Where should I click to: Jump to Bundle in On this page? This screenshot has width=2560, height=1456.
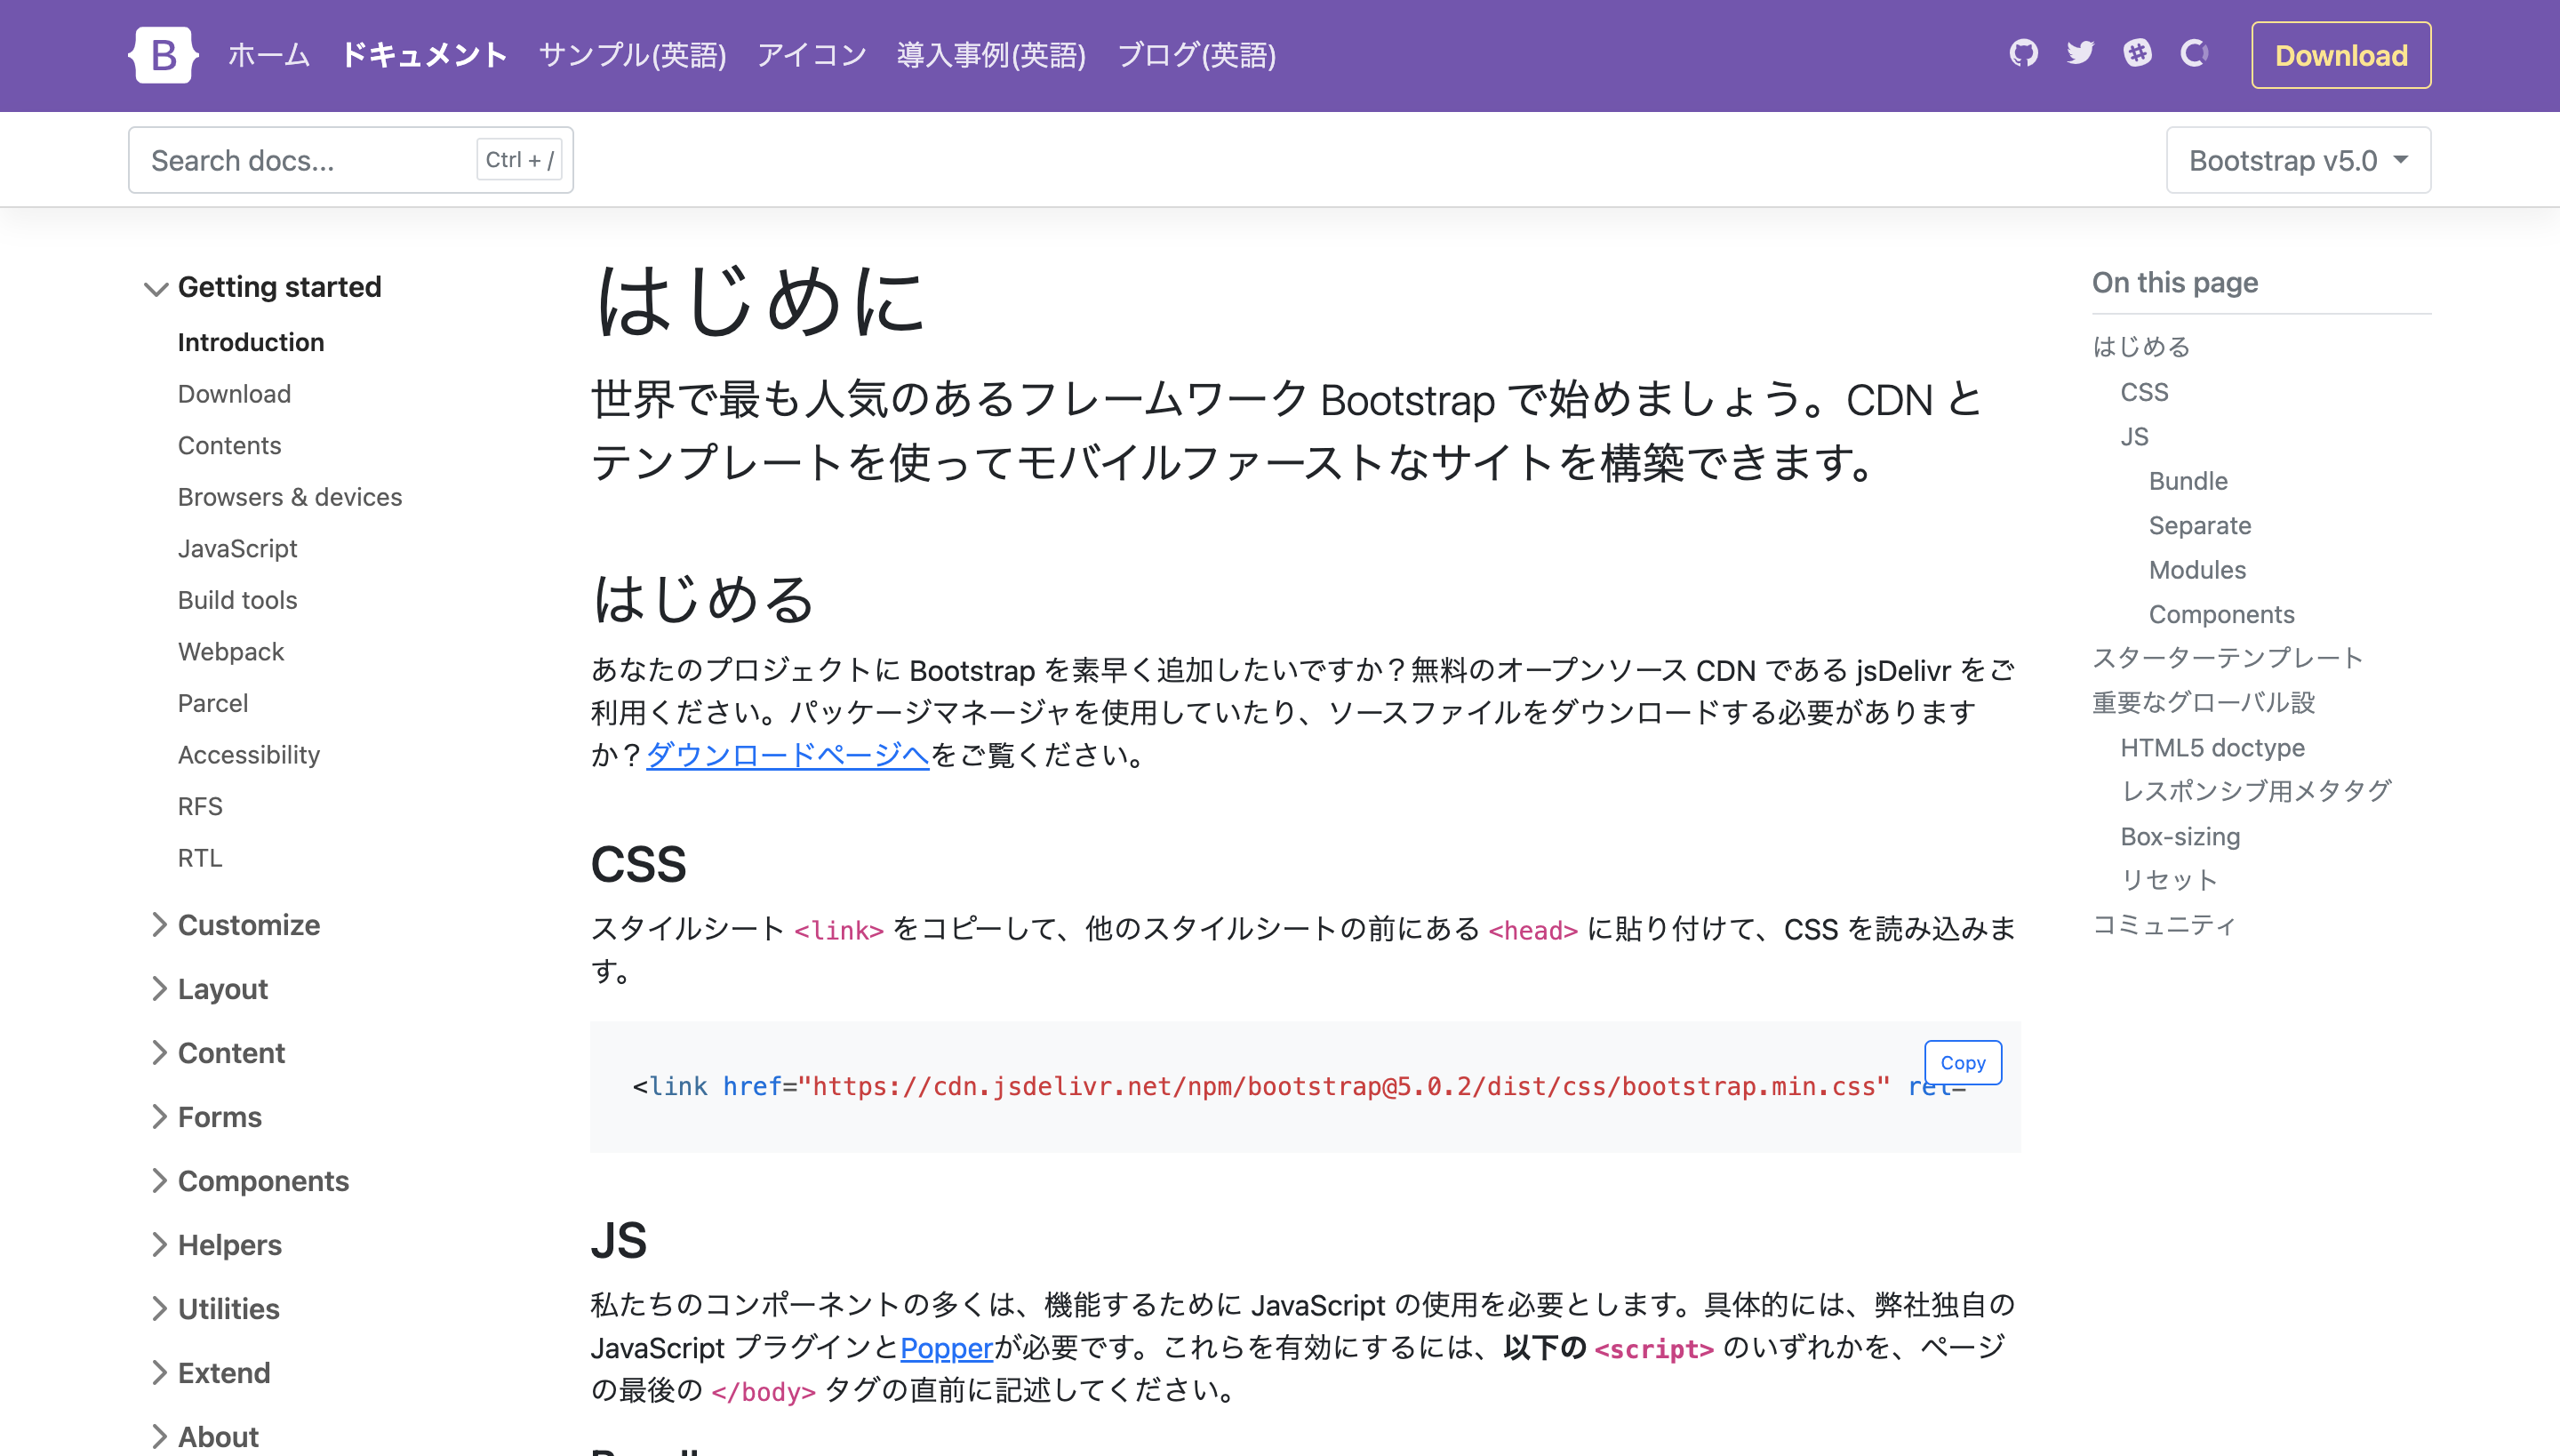coord(2188,481)
